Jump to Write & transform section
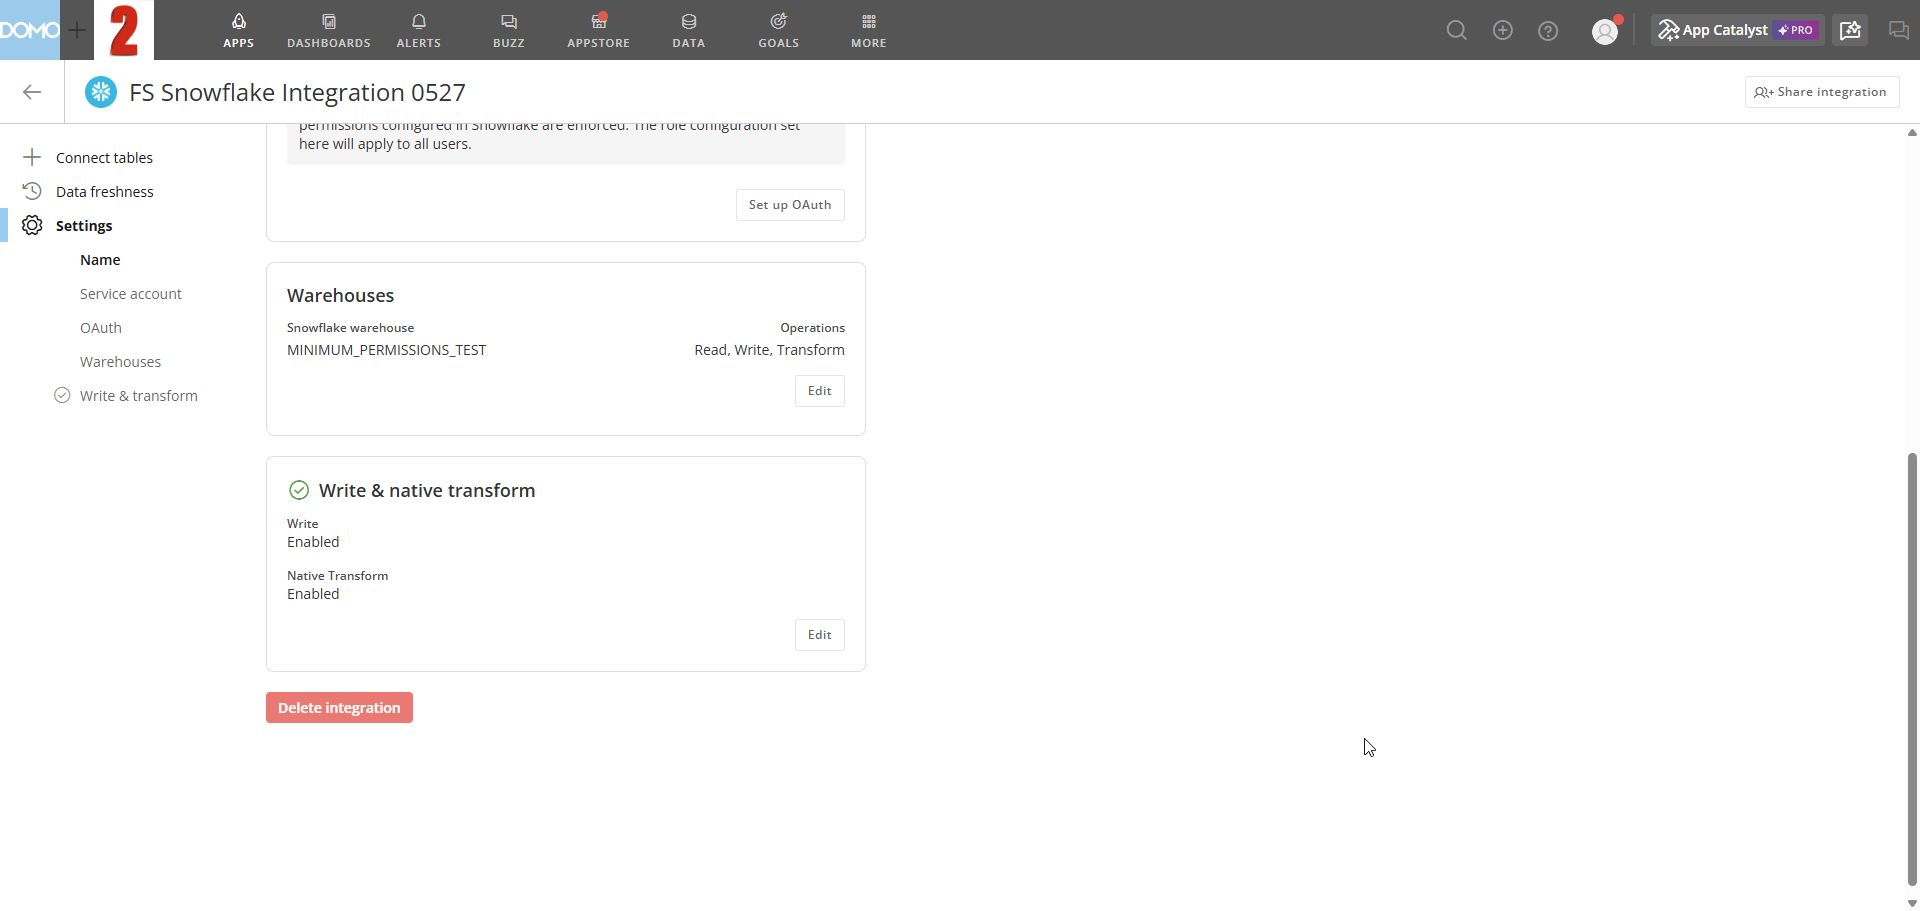 (139, 396)
